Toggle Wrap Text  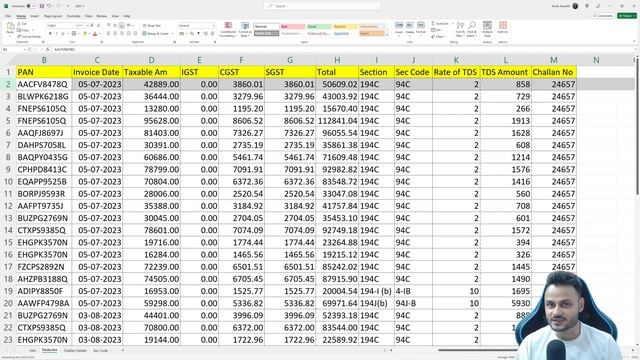click(x=151, y=25)
